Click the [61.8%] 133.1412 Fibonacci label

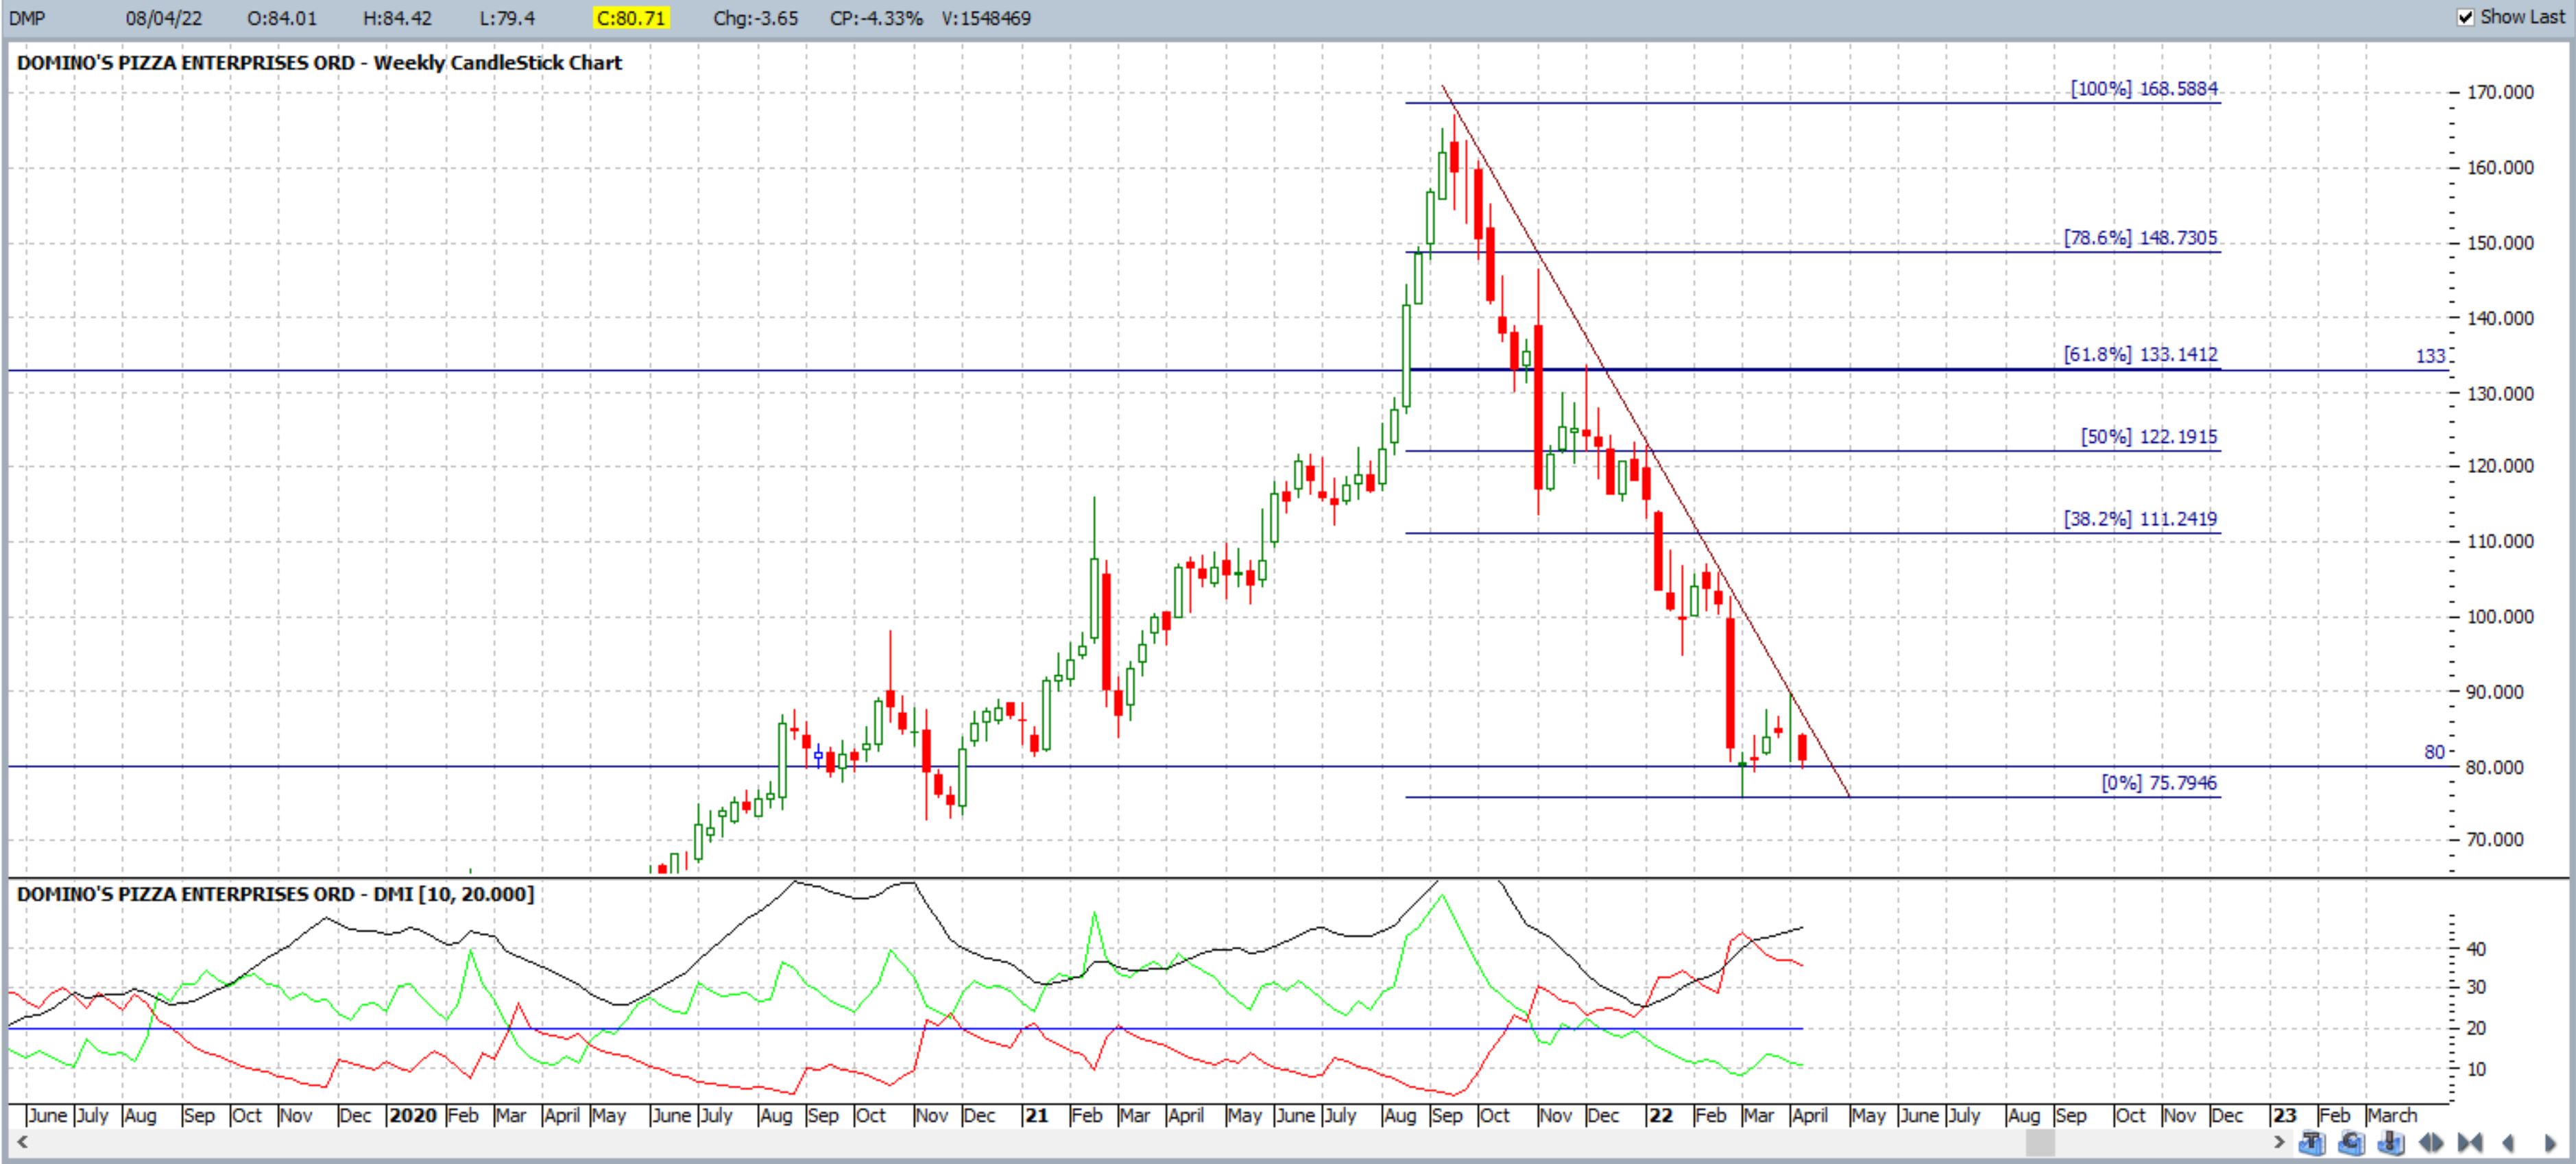(x=2140, y=354)
